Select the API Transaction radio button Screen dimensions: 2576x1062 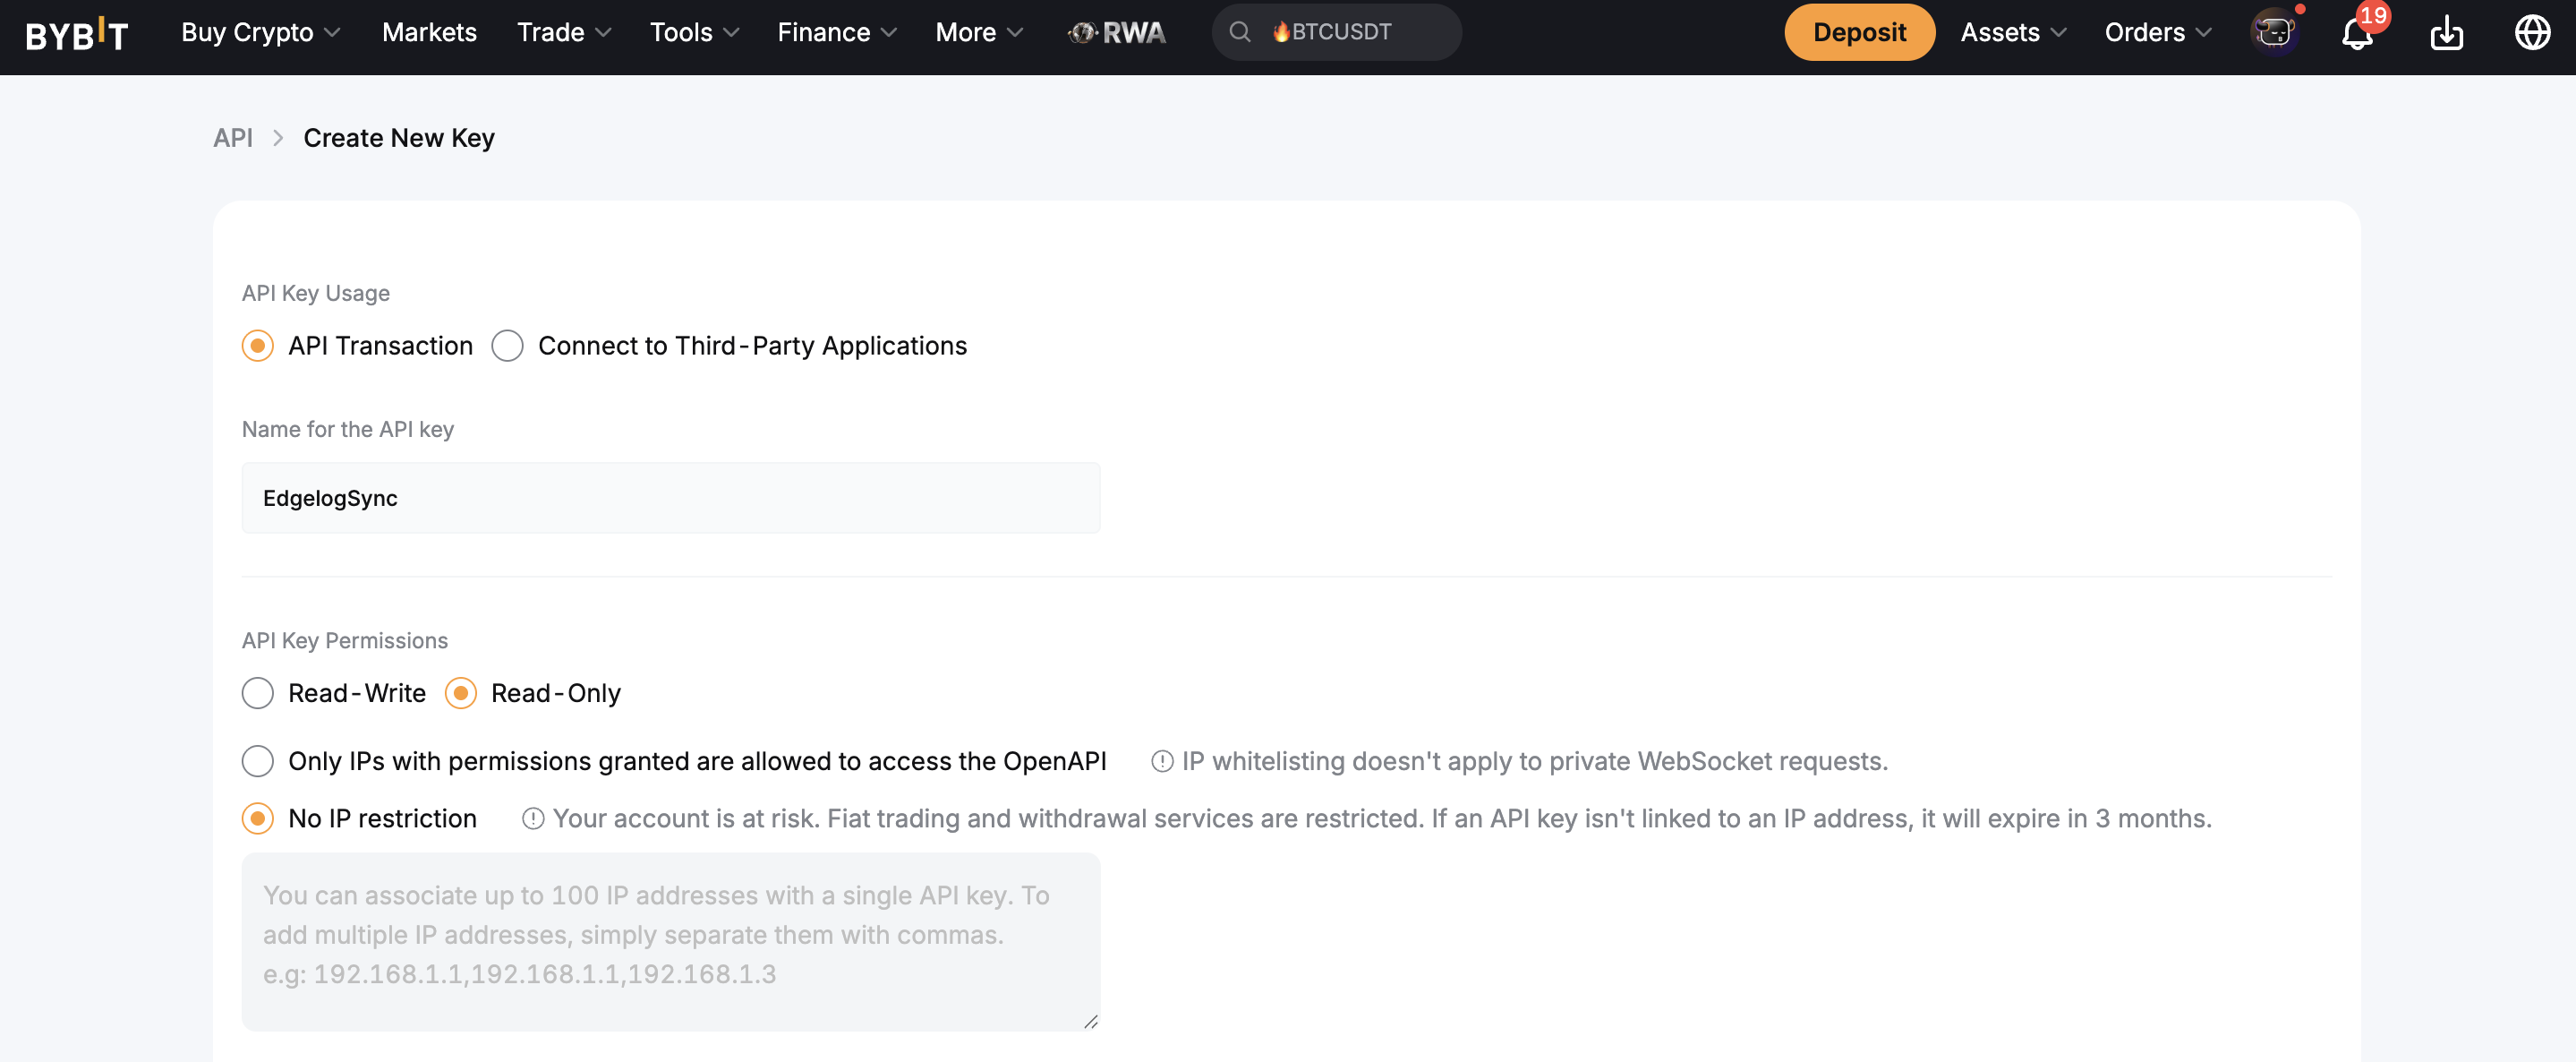[258, 346]
